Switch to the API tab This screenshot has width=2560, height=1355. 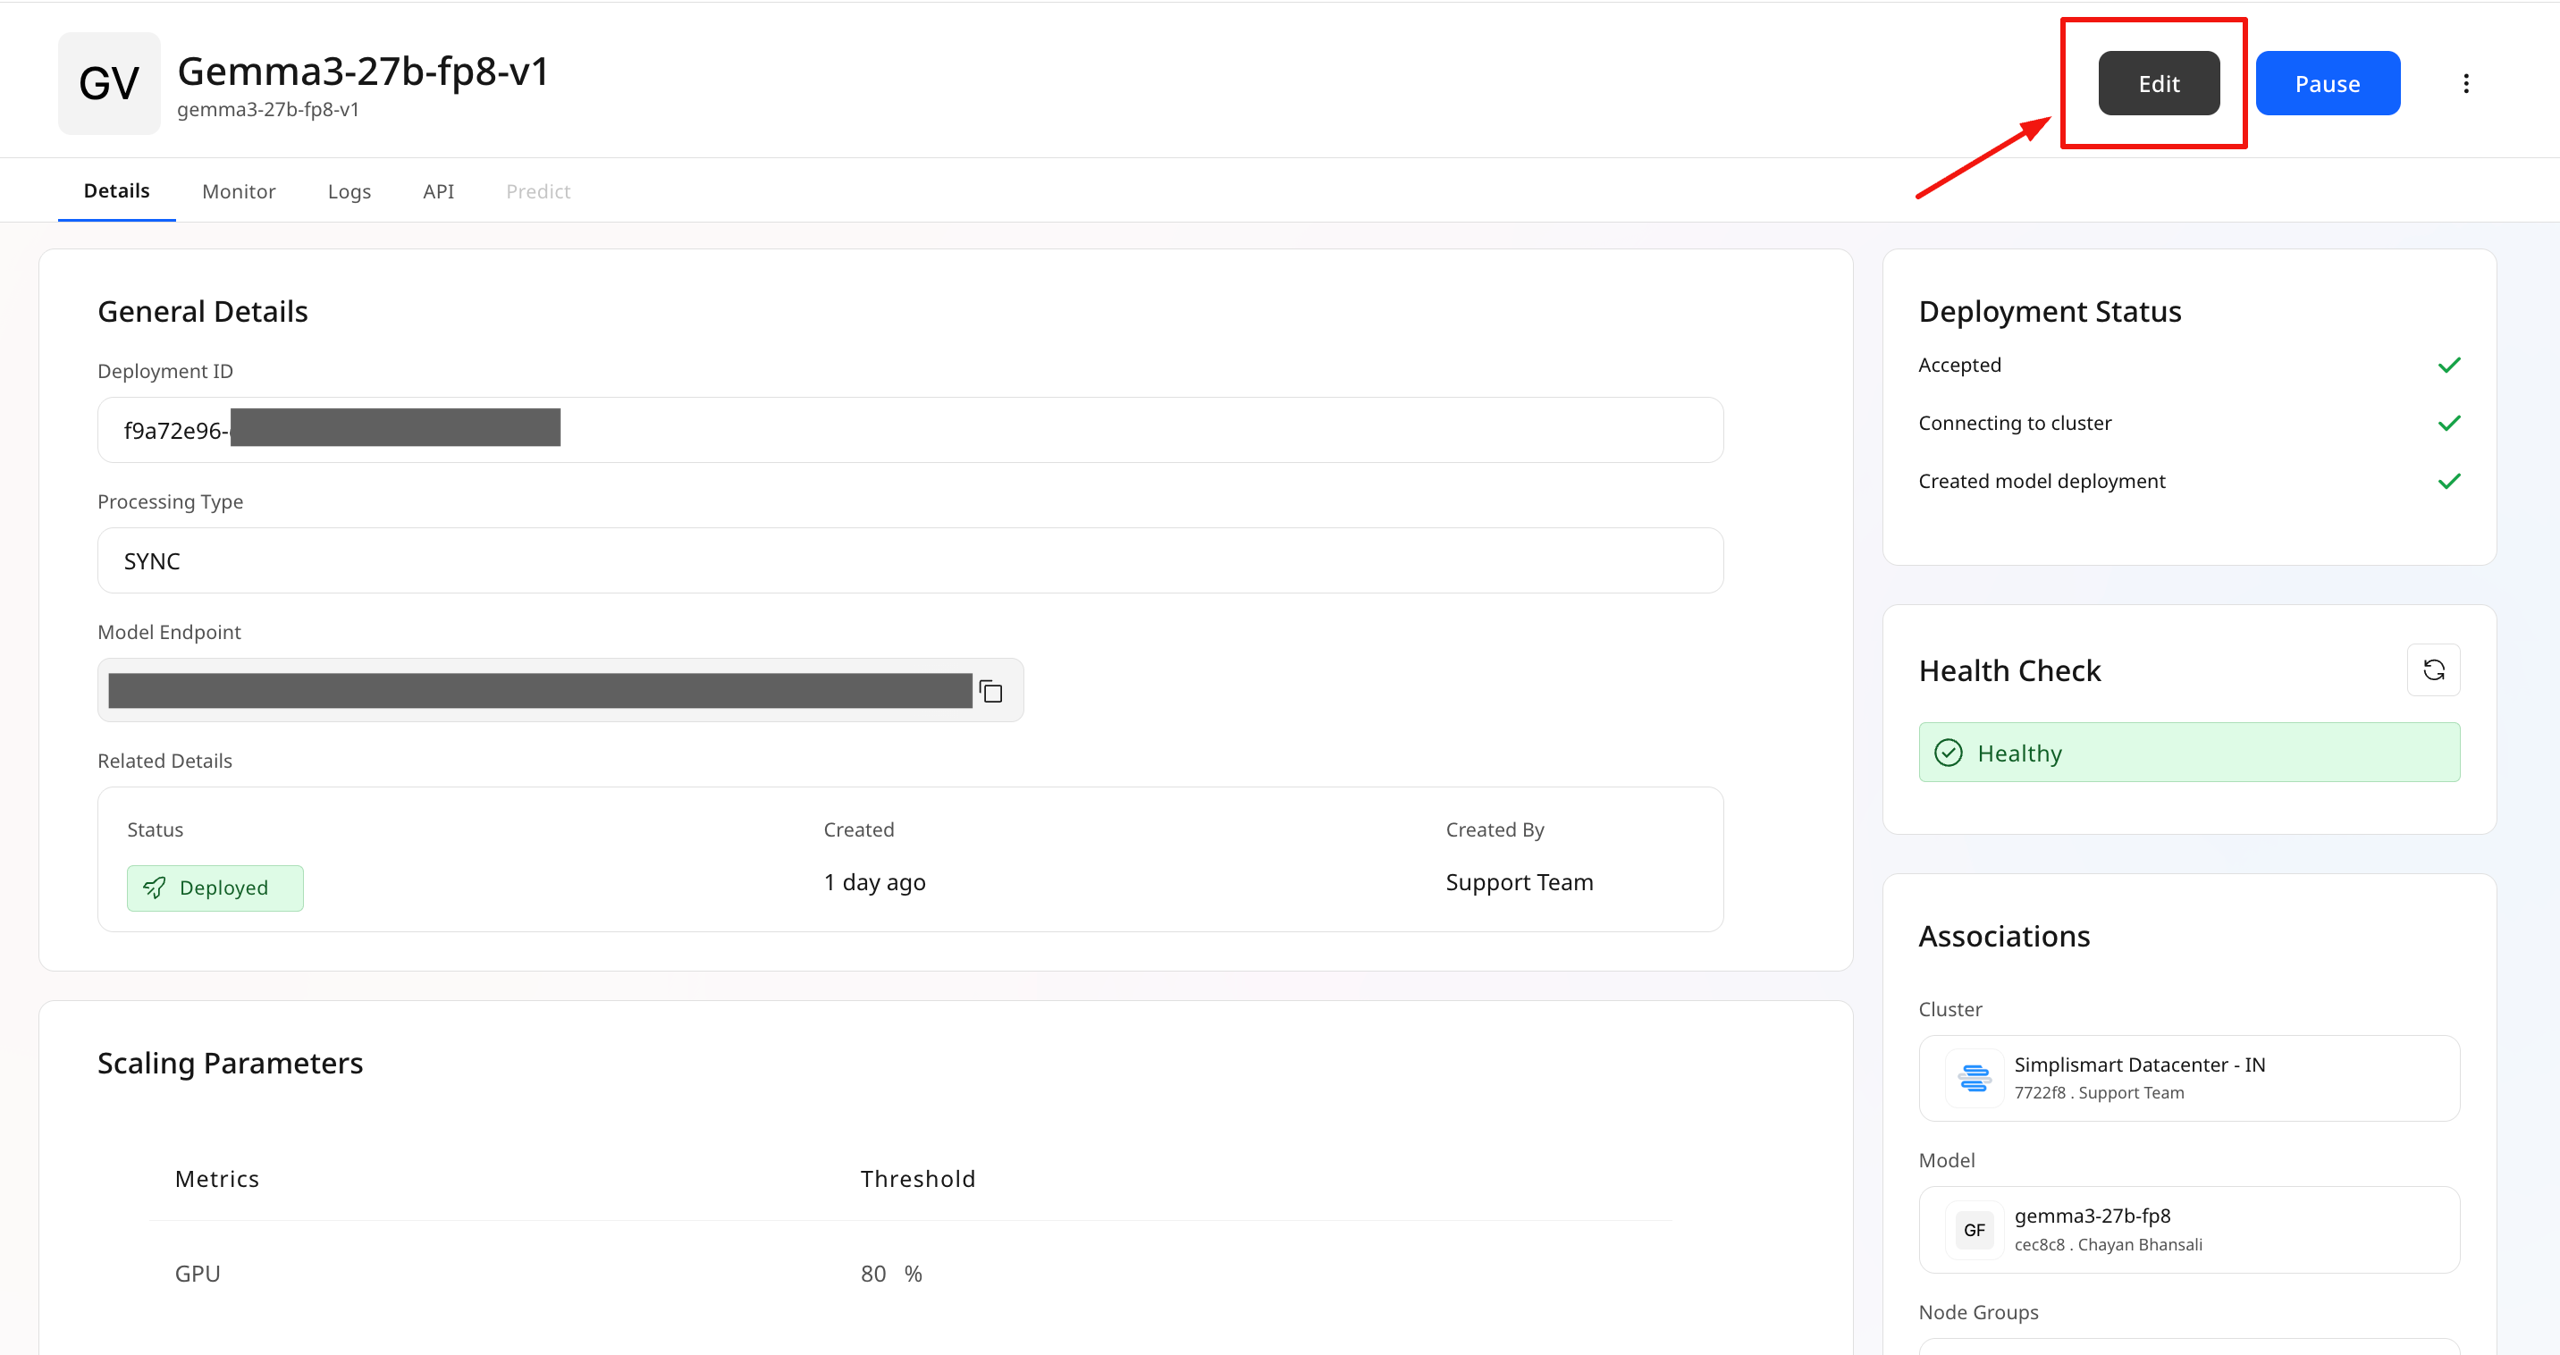(438, 190)
